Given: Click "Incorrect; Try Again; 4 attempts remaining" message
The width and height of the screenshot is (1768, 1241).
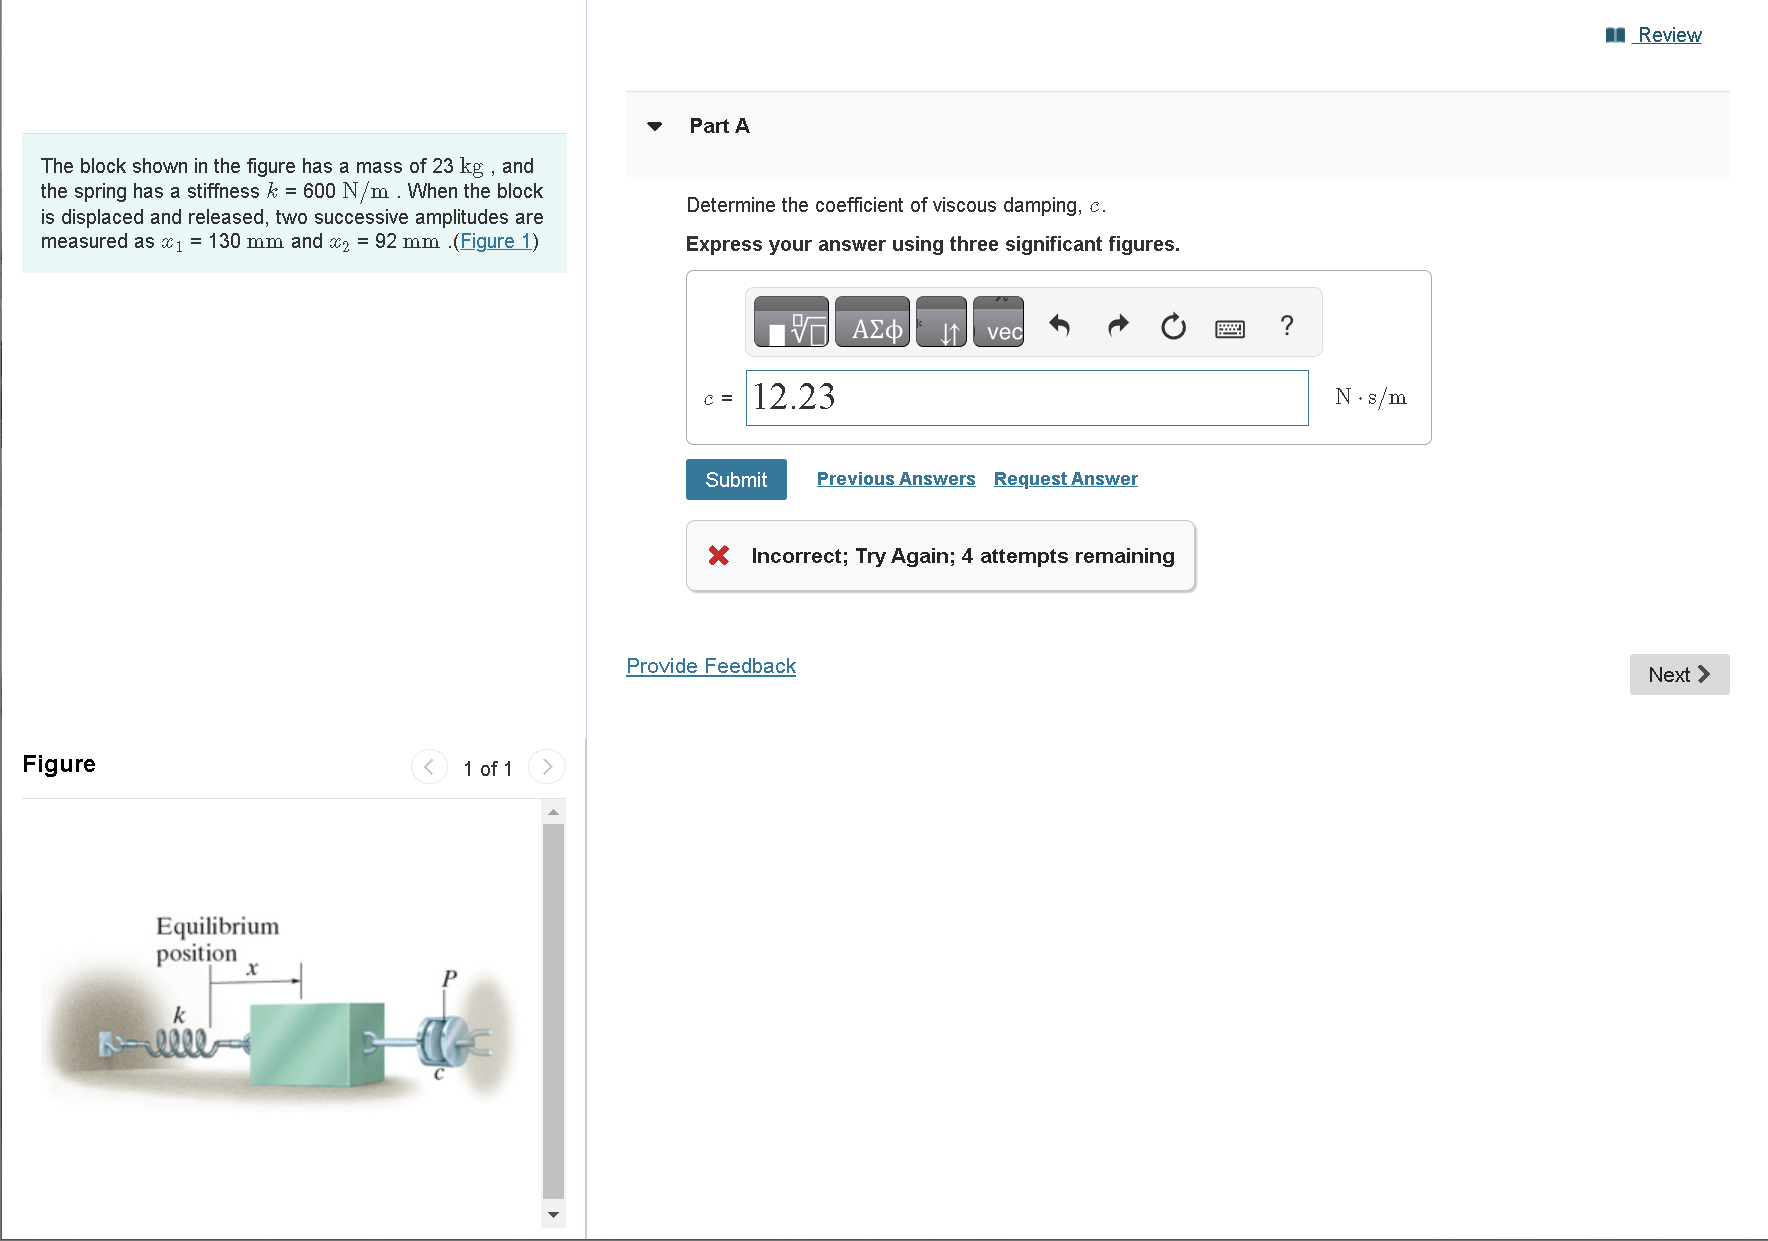Looking at the screenshot, I should coord(963,556).
